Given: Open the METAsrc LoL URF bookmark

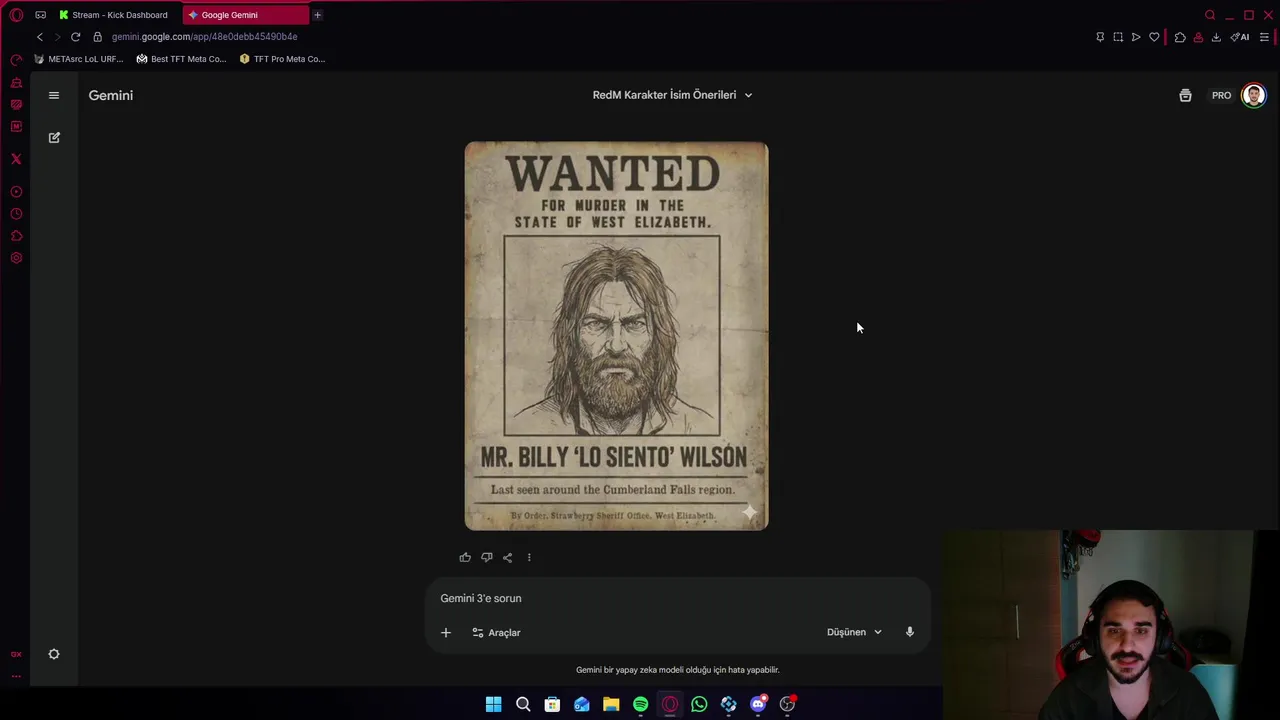Looking at the screenshot, I should [78, 59].
